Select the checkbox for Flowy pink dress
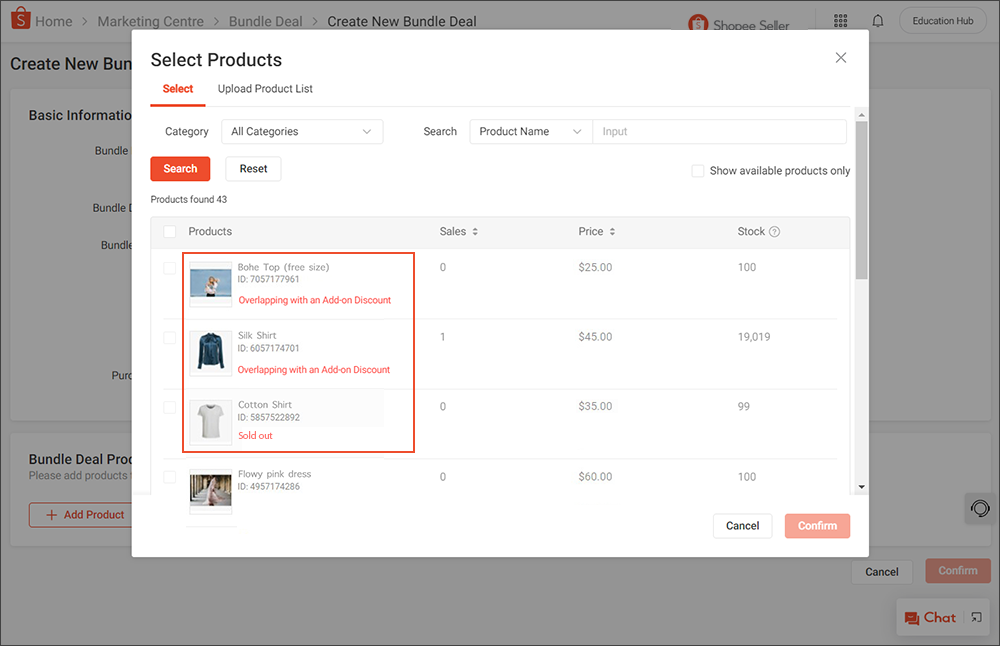The width and height of the screenshot is (1000, 646). tap(170, 477)
